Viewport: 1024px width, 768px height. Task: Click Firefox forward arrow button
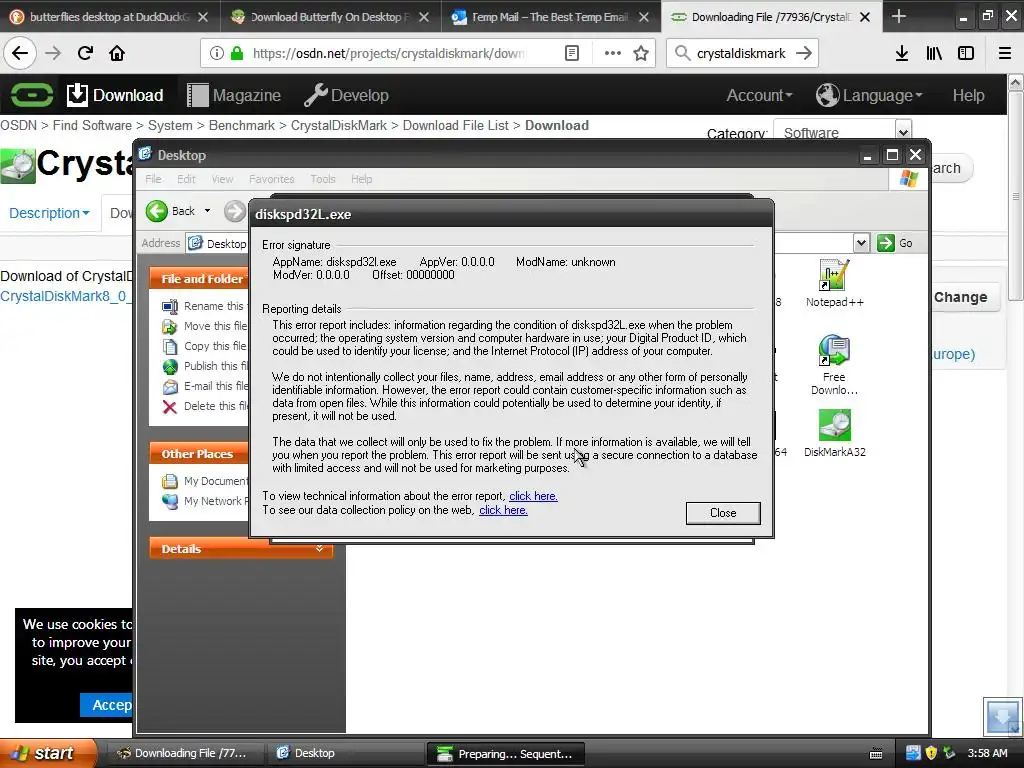(x=53, y=53)
